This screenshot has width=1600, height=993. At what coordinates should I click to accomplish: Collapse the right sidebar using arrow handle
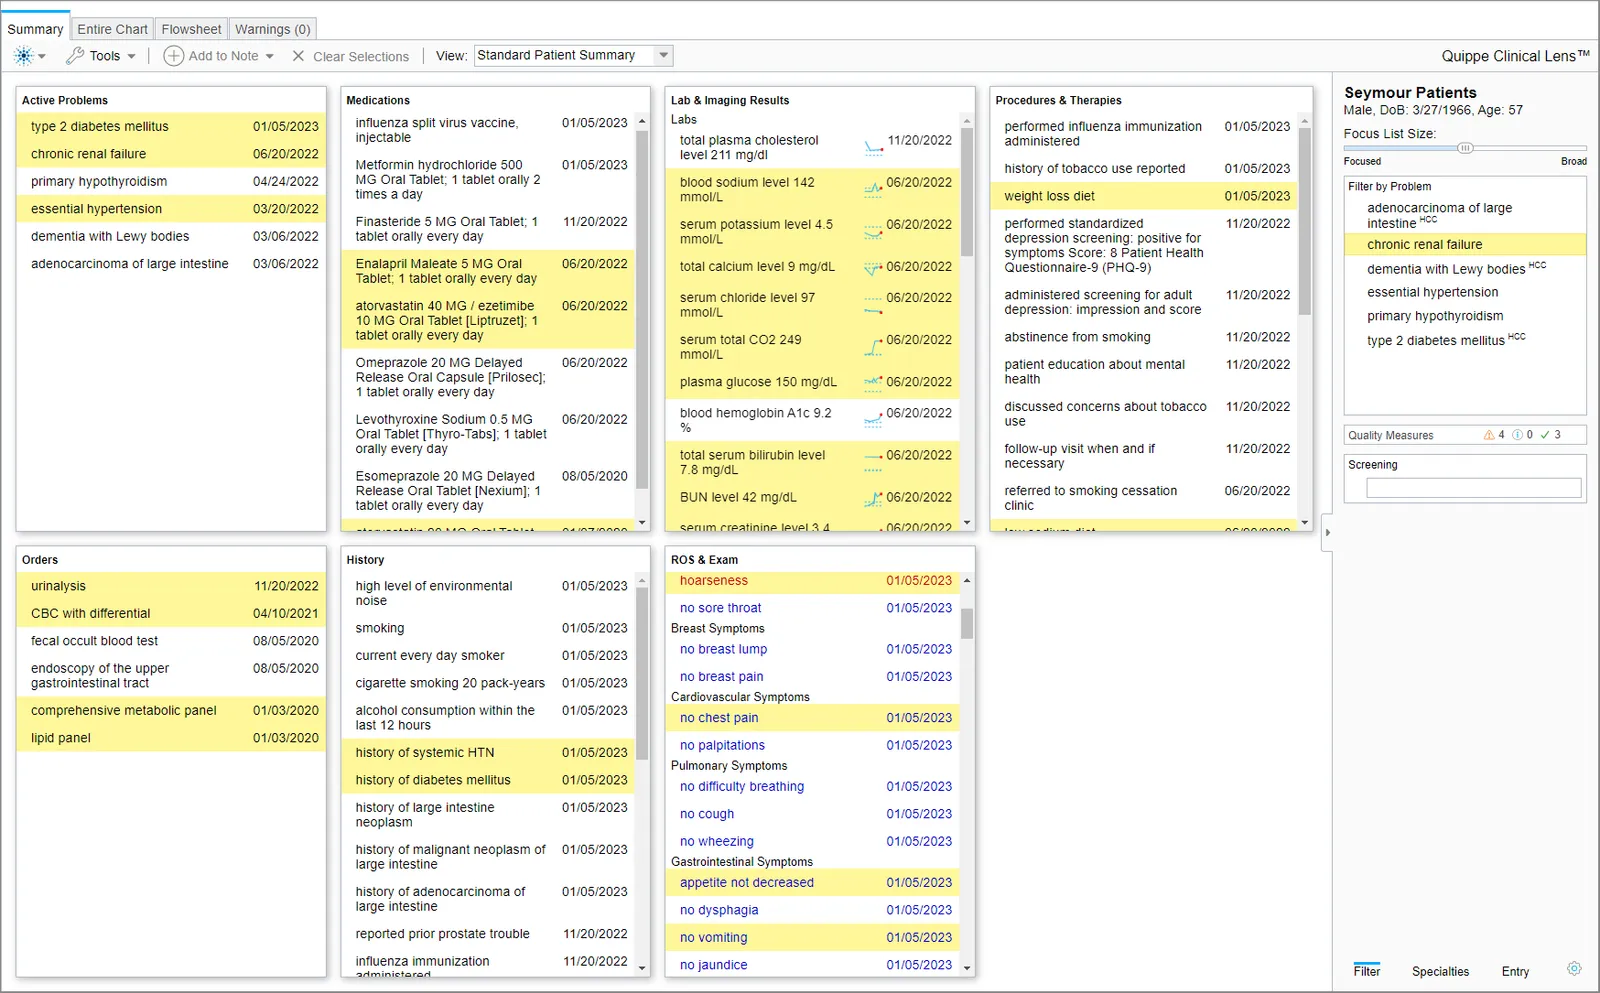1327,533
